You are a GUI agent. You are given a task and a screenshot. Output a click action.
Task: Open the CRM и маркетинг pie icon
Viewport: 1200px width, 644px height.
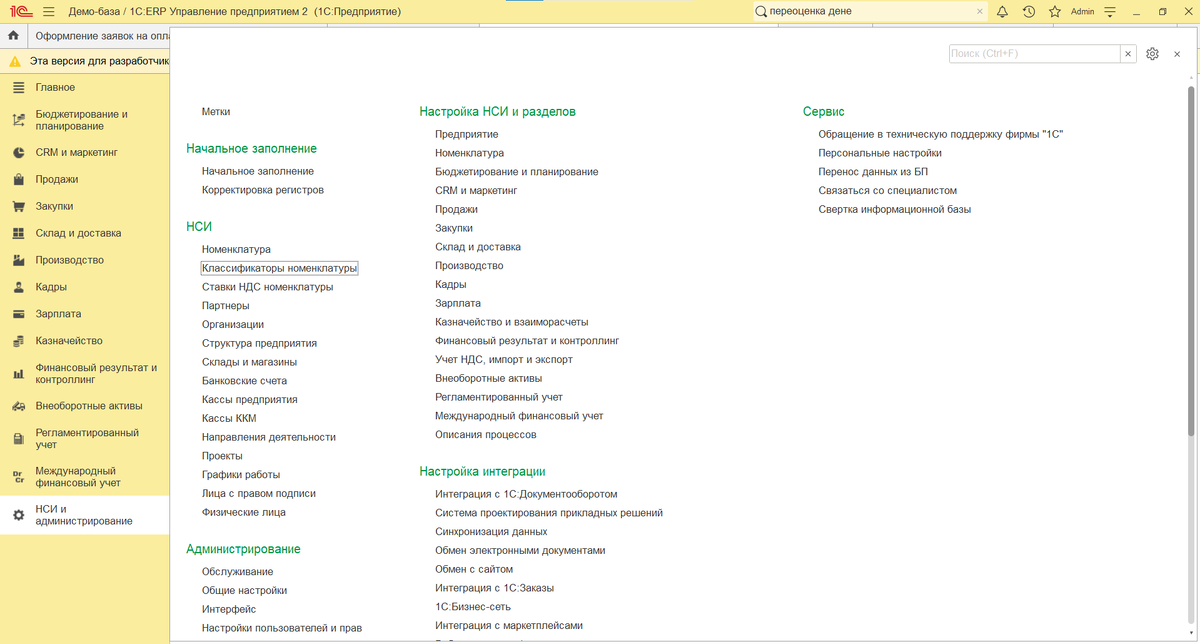[x=17, y=153]
